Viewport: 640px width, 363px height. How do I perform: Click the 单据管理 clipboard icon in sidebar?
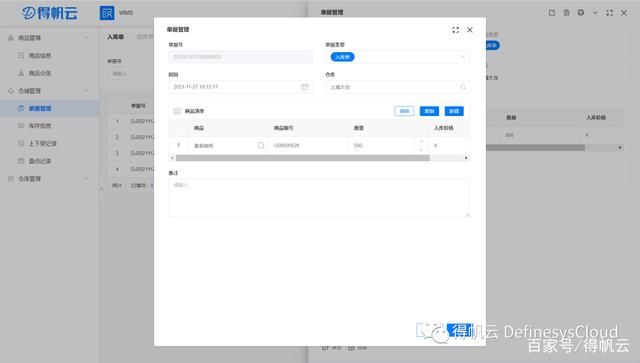[21, 108]
